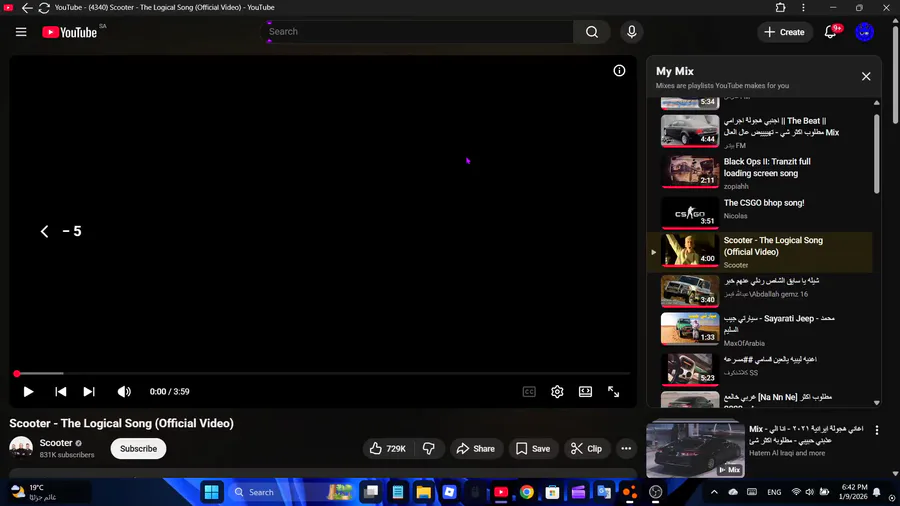Open the Hatem Al Iraqi Mix thumbnail
This screenshot has height=506, width=900.
point(696,449)
